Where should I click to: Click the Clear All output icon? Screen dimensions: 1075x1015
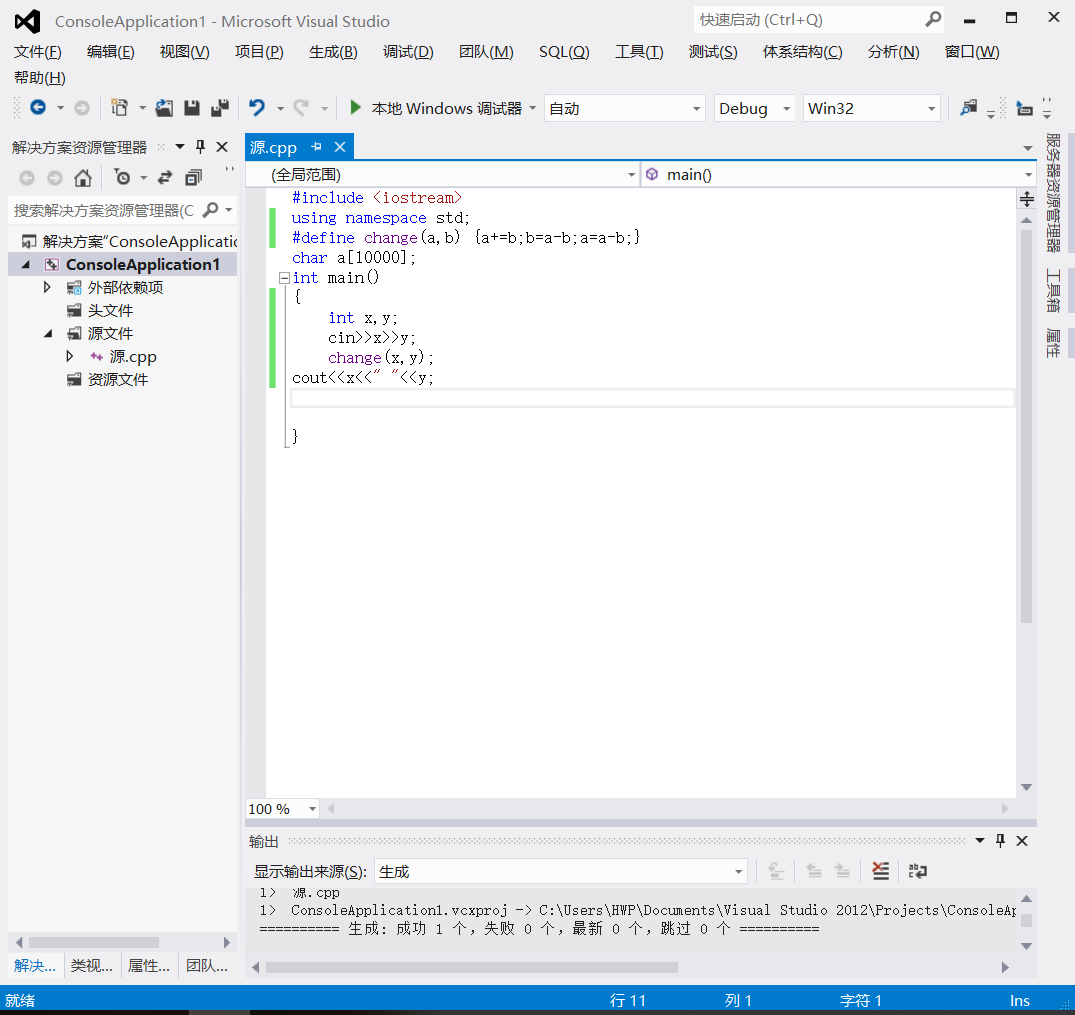coord(880,871)
